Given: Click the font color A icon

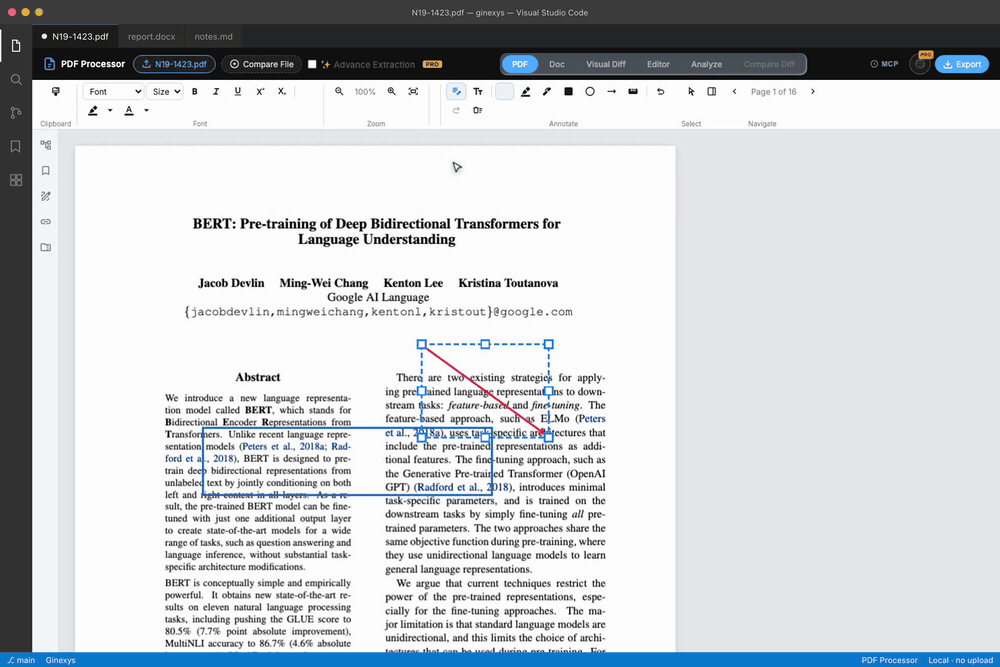Looking at the screenshot, I should [129, 110].
